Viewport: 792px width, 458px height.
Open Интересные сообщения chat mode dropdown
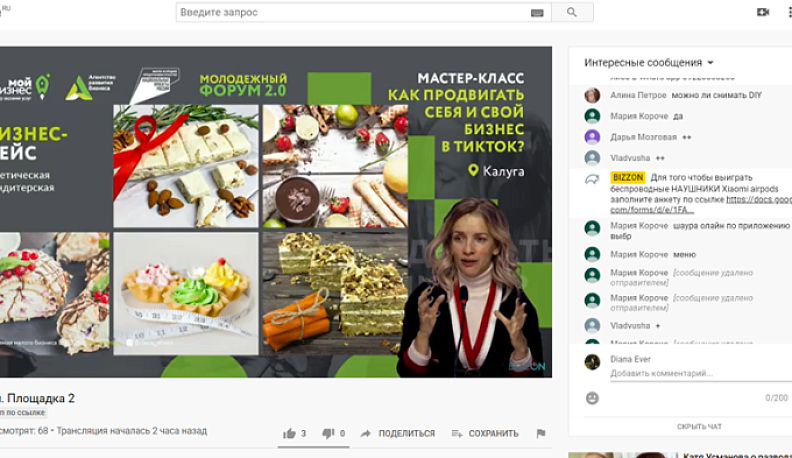649,63
